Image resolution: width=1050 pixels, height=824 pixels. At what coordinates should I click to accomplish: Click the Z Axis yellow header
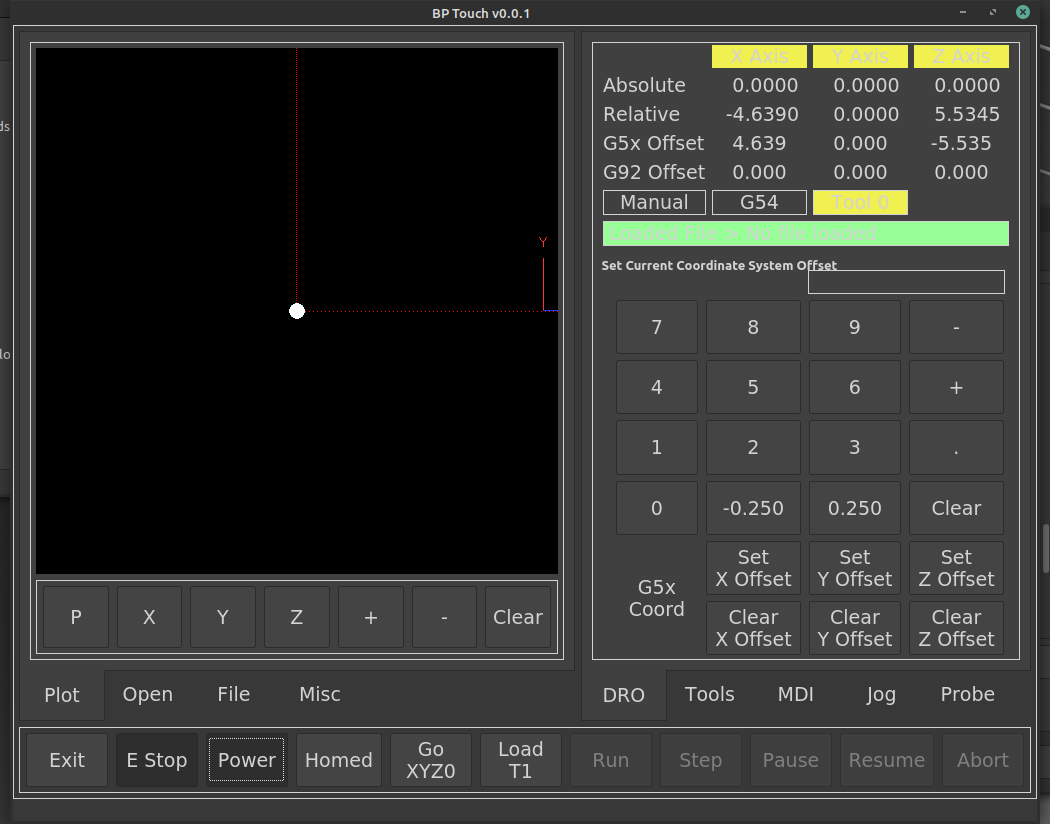(962, 57)
